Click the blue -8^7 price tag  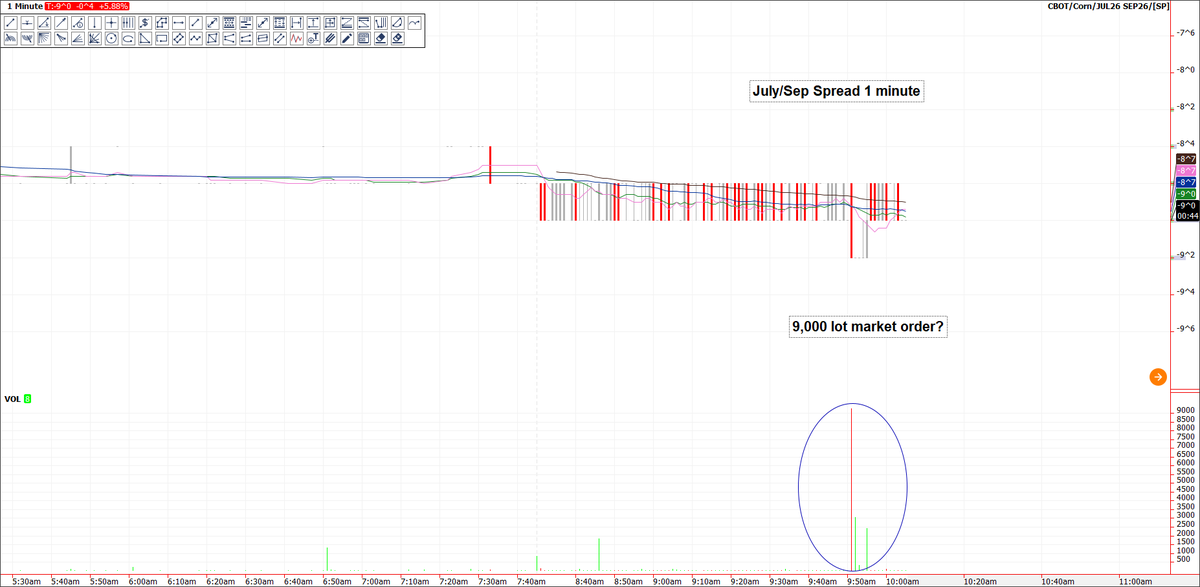point(1186,182)
